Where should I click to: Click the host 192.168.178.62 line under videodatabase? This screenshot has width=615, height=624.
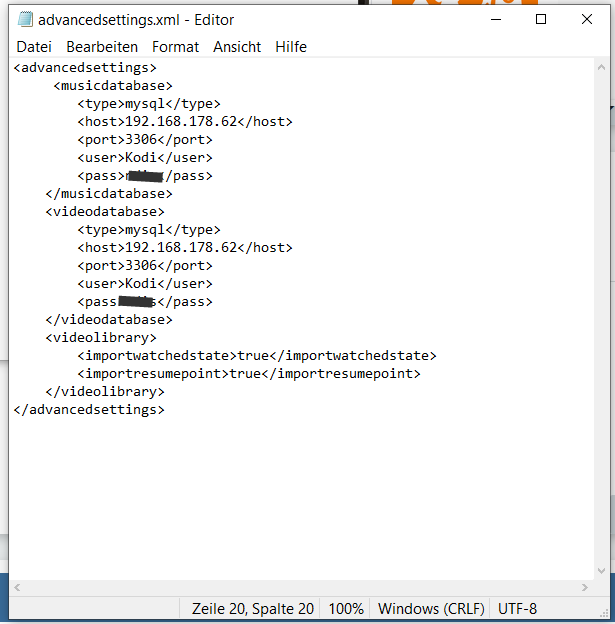tap(185, 248)
